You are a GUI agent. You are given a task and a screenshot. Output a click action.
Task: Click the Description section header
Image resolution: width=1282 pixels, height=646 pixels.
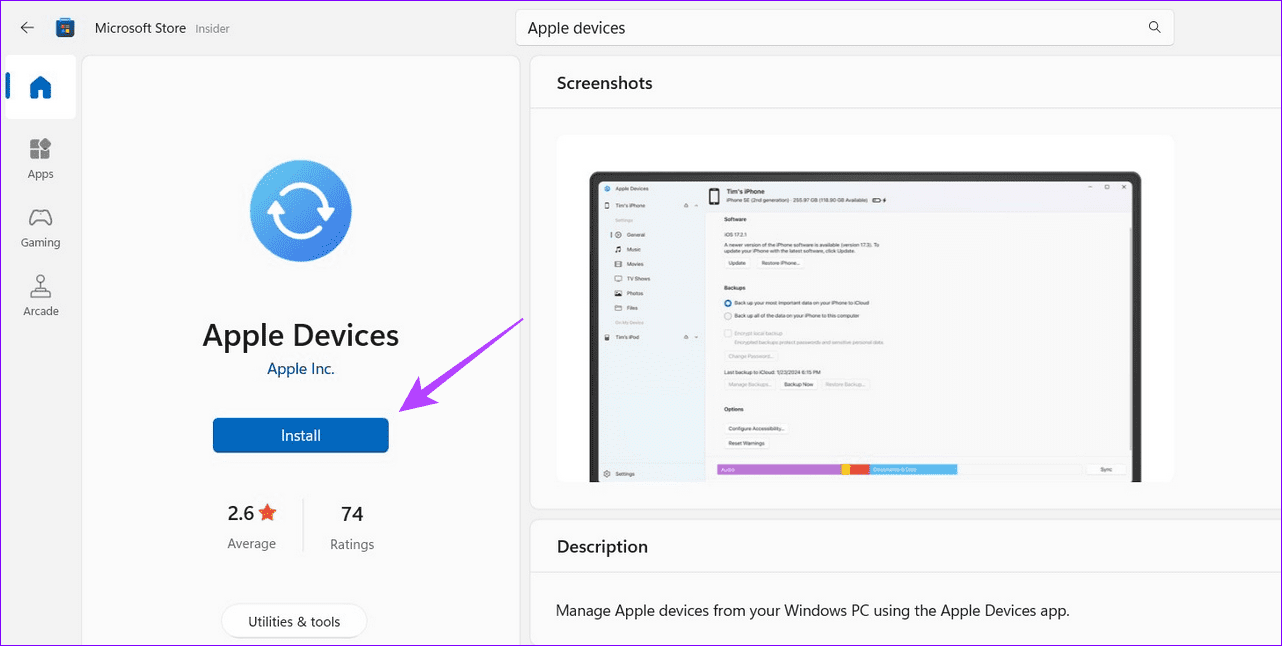pos(603,546)
